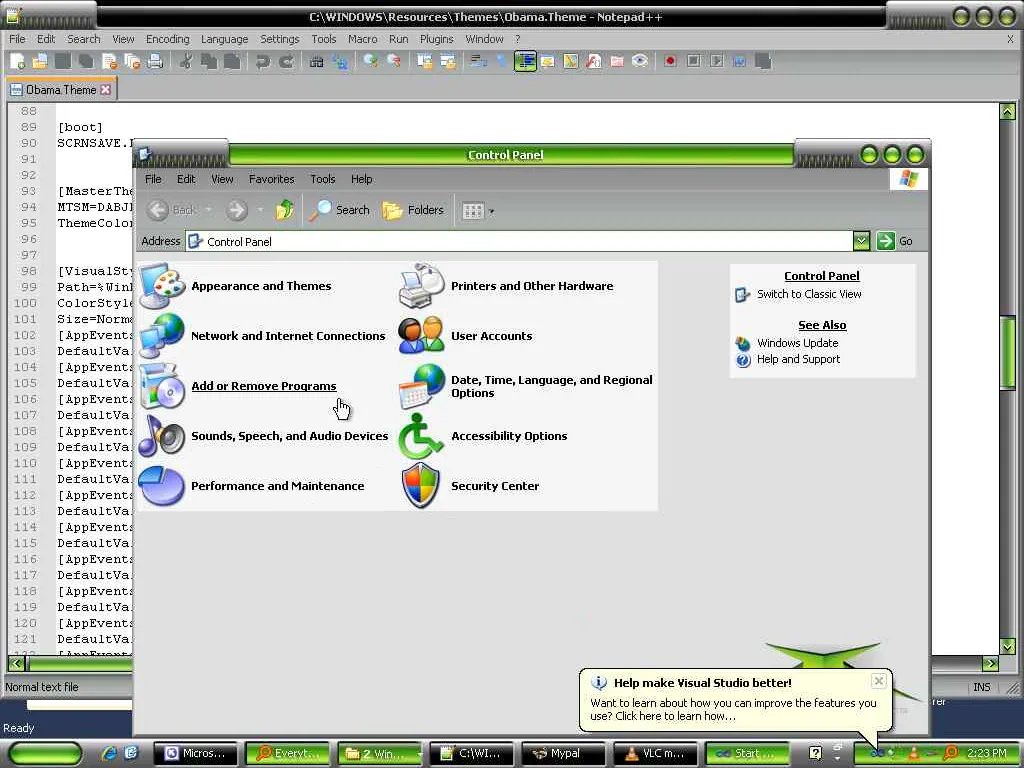This screenshot has height=768, width=1024.
Task: Click the Find binoculars icon in Notepad++ toolbar
Action: click(317, 61)
